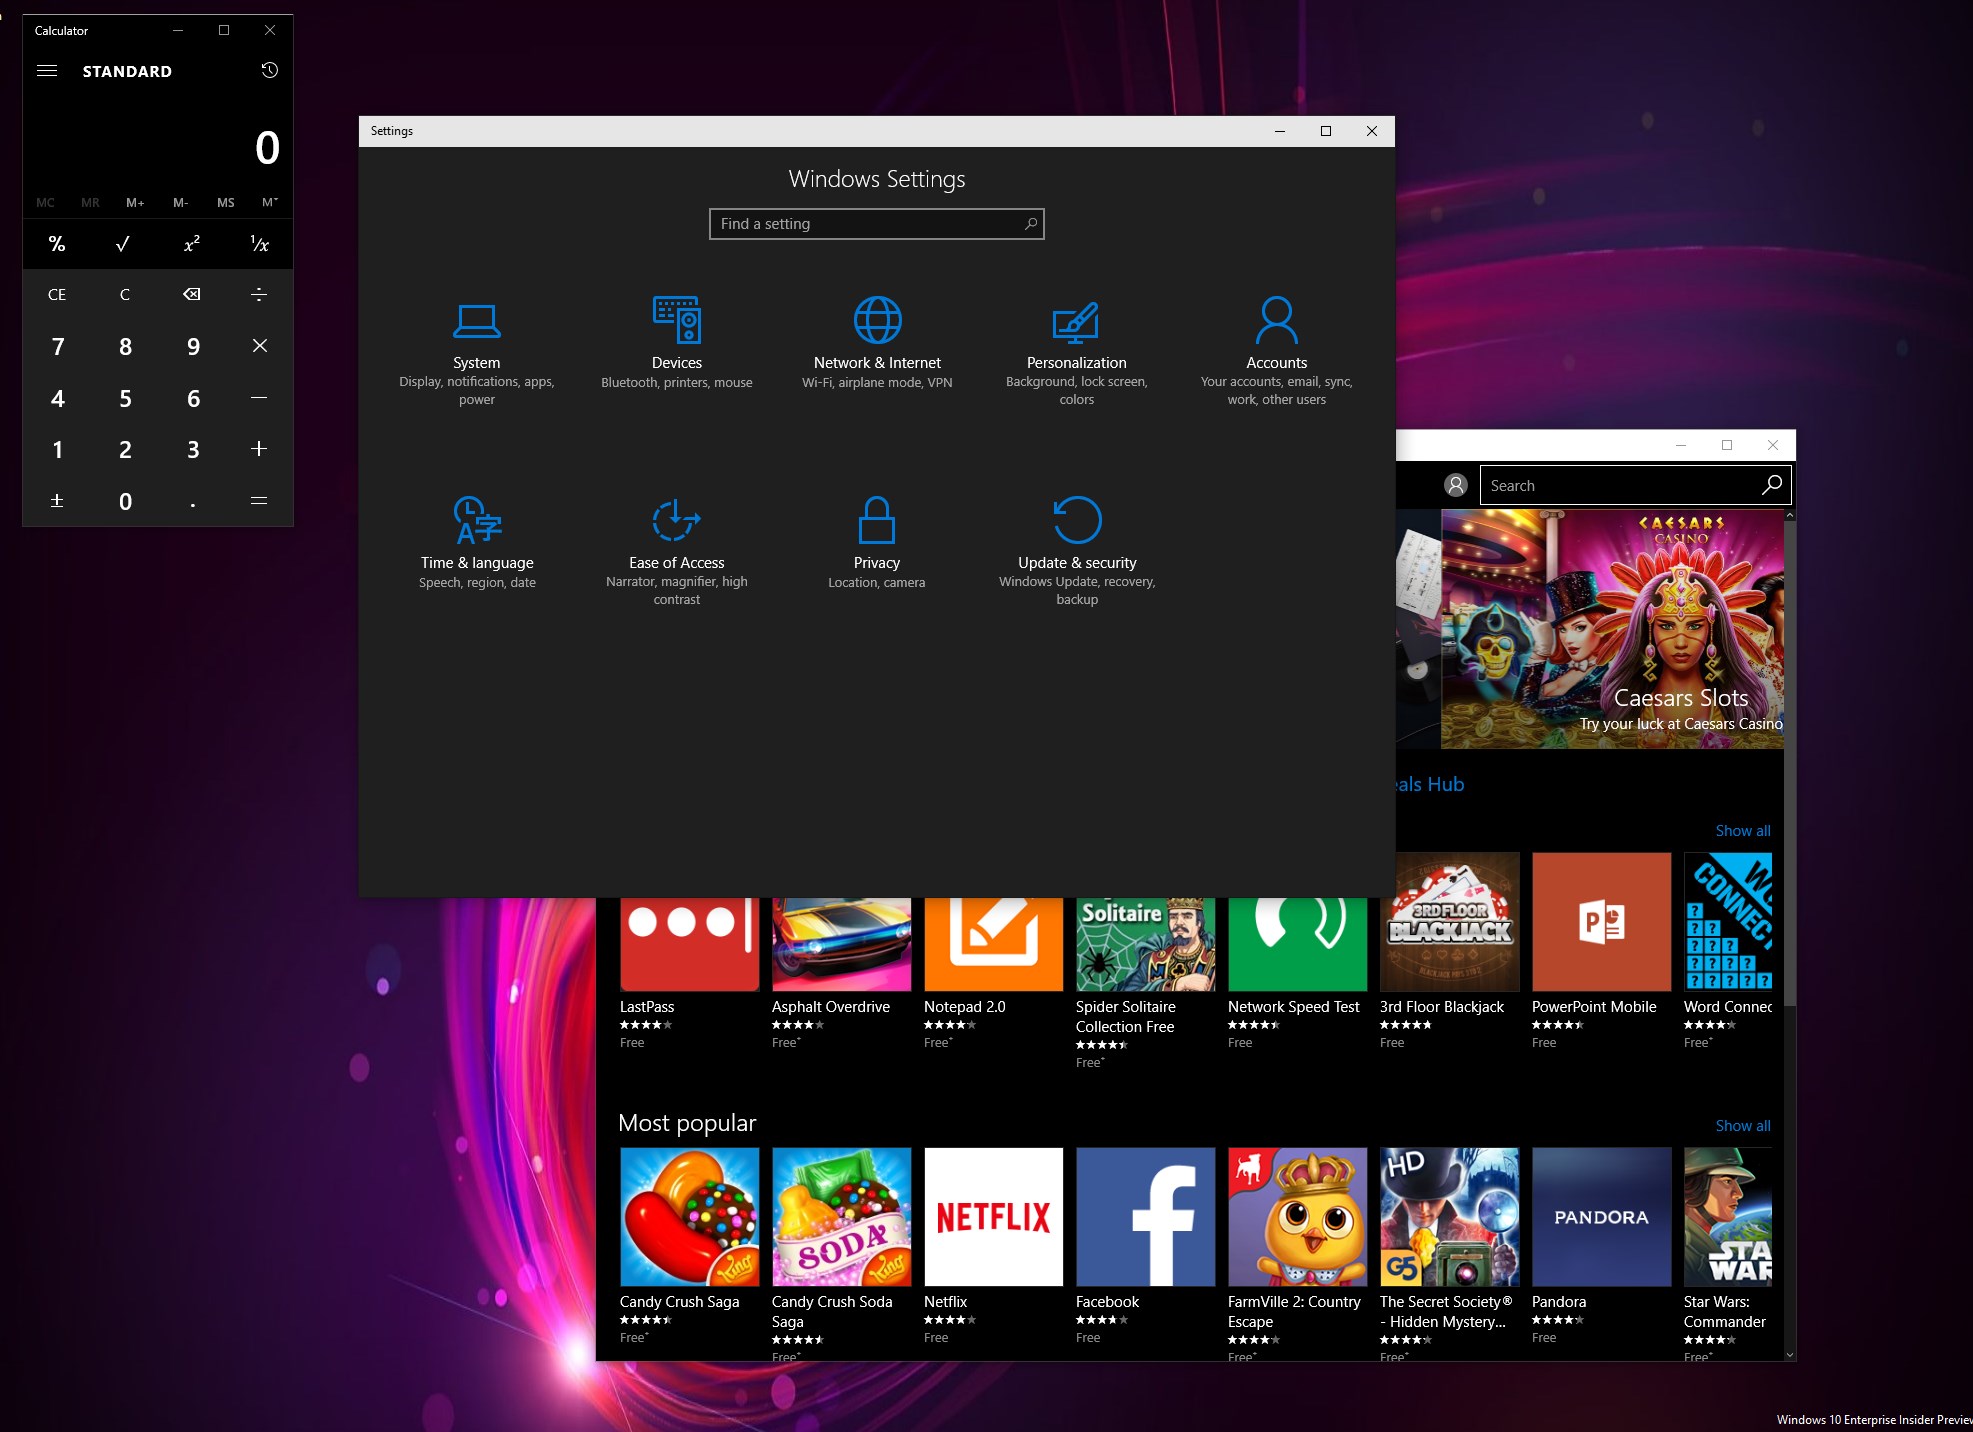This screenshot has width=1973, height=1432.
Task: Open Update & security icon
Action: tap(1077, 520)
